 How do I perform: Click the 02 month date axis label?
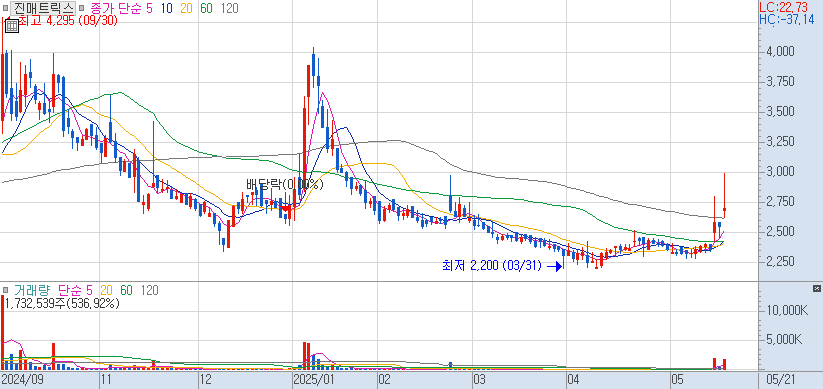point(384,379)
